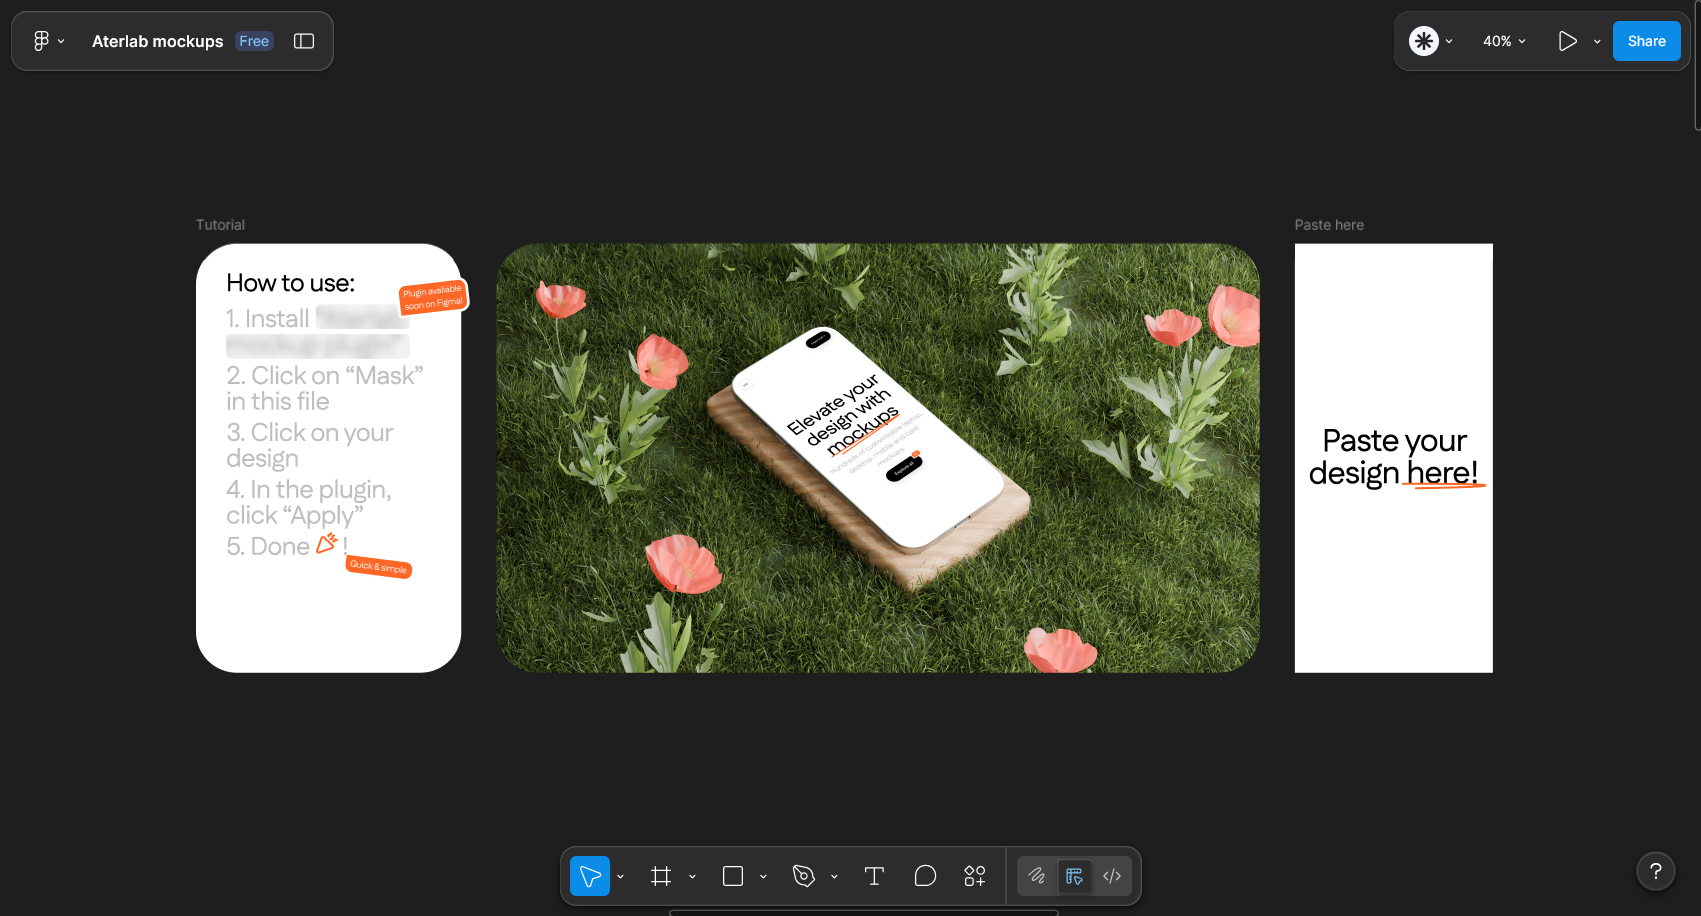Expand the Move tools dropdown chevron
The width and height of the screenshot is (1701, 916).
point(621,877)
